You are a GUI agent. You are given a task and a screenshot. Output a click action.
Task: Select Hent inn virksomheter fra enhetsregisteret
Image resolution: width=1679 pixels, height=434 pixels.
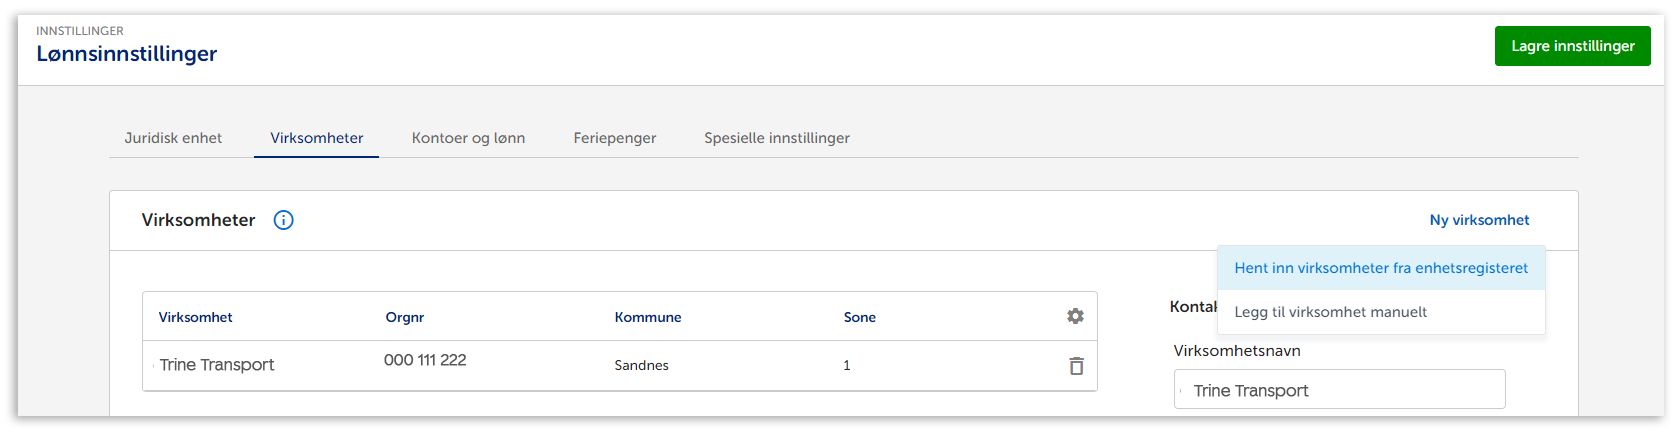coord(1381,268)
